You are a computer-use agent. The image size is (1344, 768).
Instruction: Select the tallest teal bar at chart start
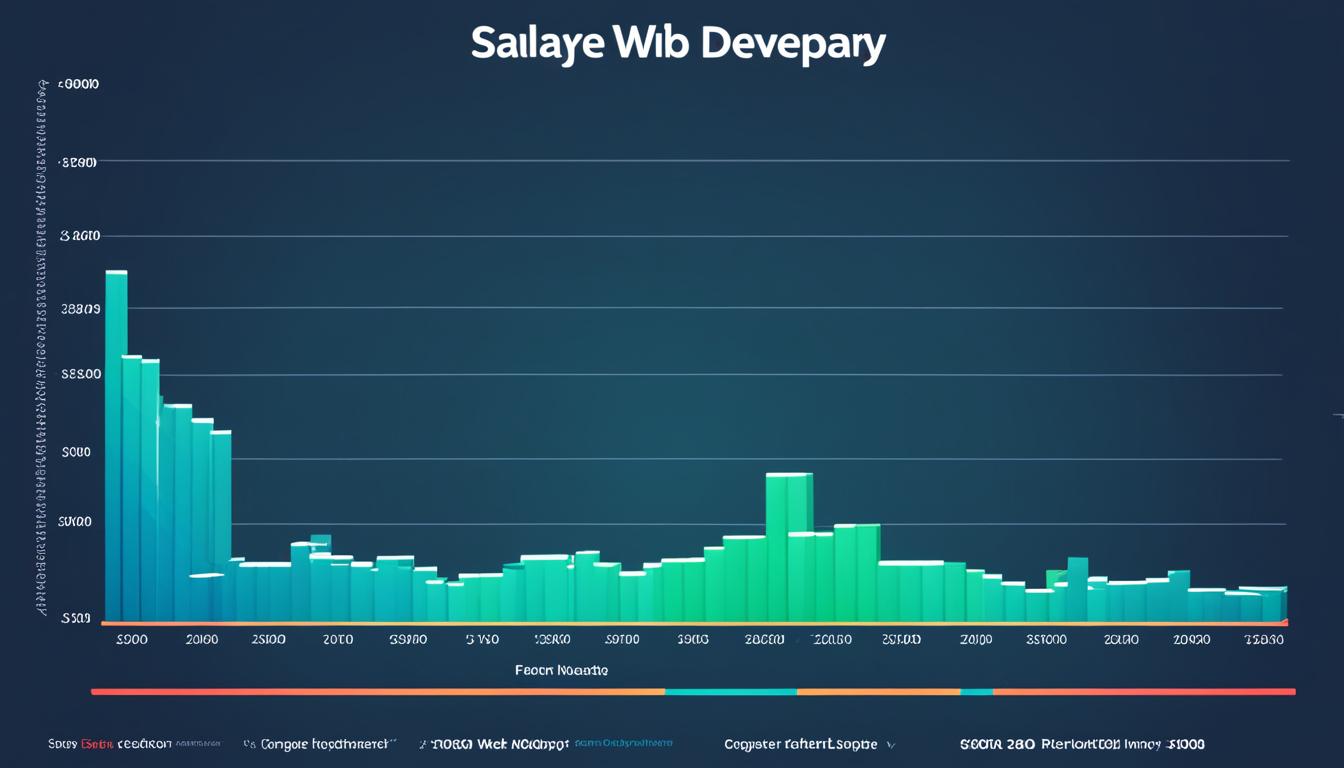pyautogui.click(x=116, y=445)
